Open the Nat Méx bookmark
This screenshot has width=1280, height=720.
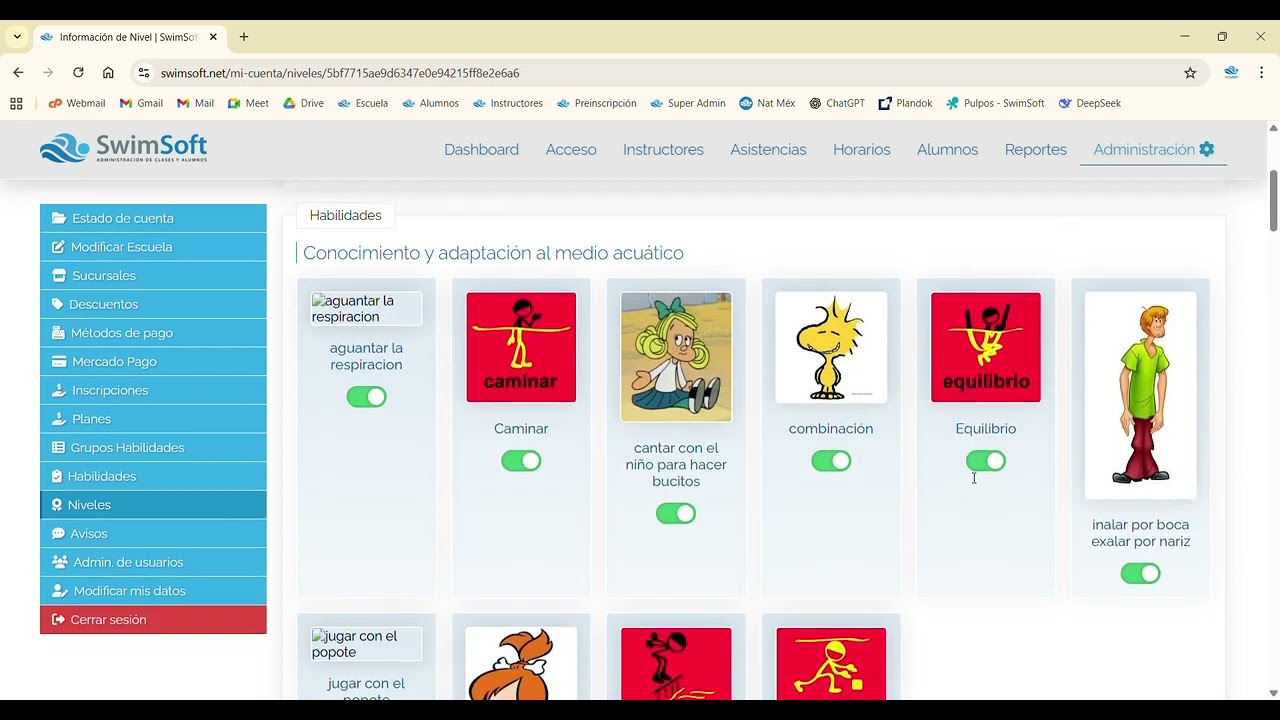[767, 103]
